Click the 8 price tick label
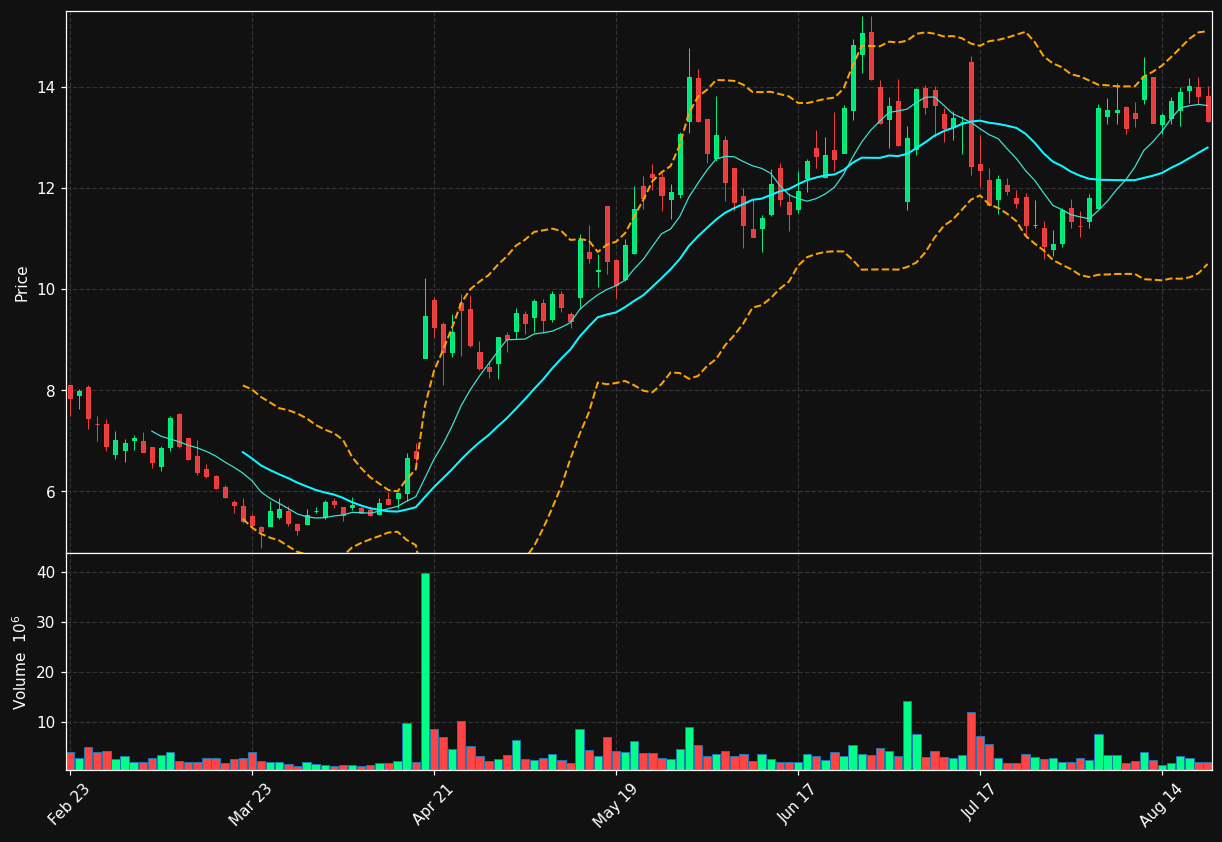 (x=53, y=391)
